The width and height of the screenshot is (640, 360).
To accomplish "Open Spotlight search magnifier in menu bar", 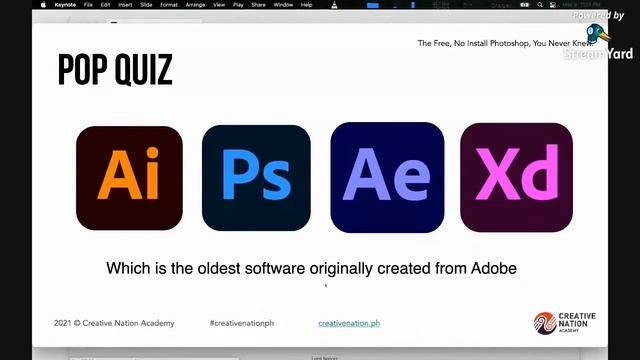I will click(540, 5).
